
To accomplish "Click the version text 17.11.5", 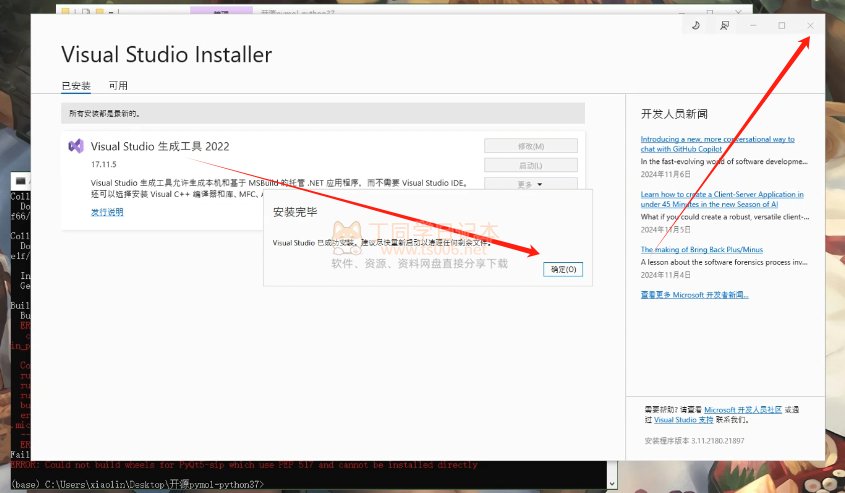I will coord(103,164).
